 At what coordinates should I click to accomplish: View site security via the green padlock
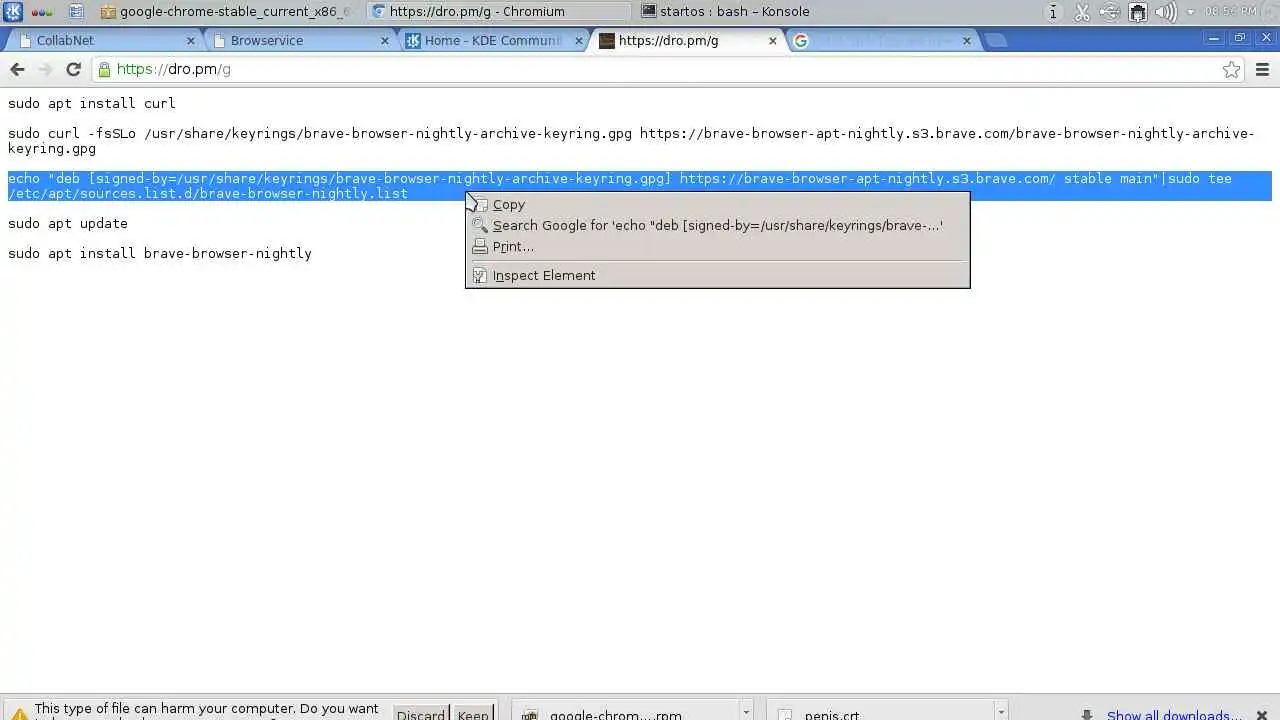click(104, 69)
